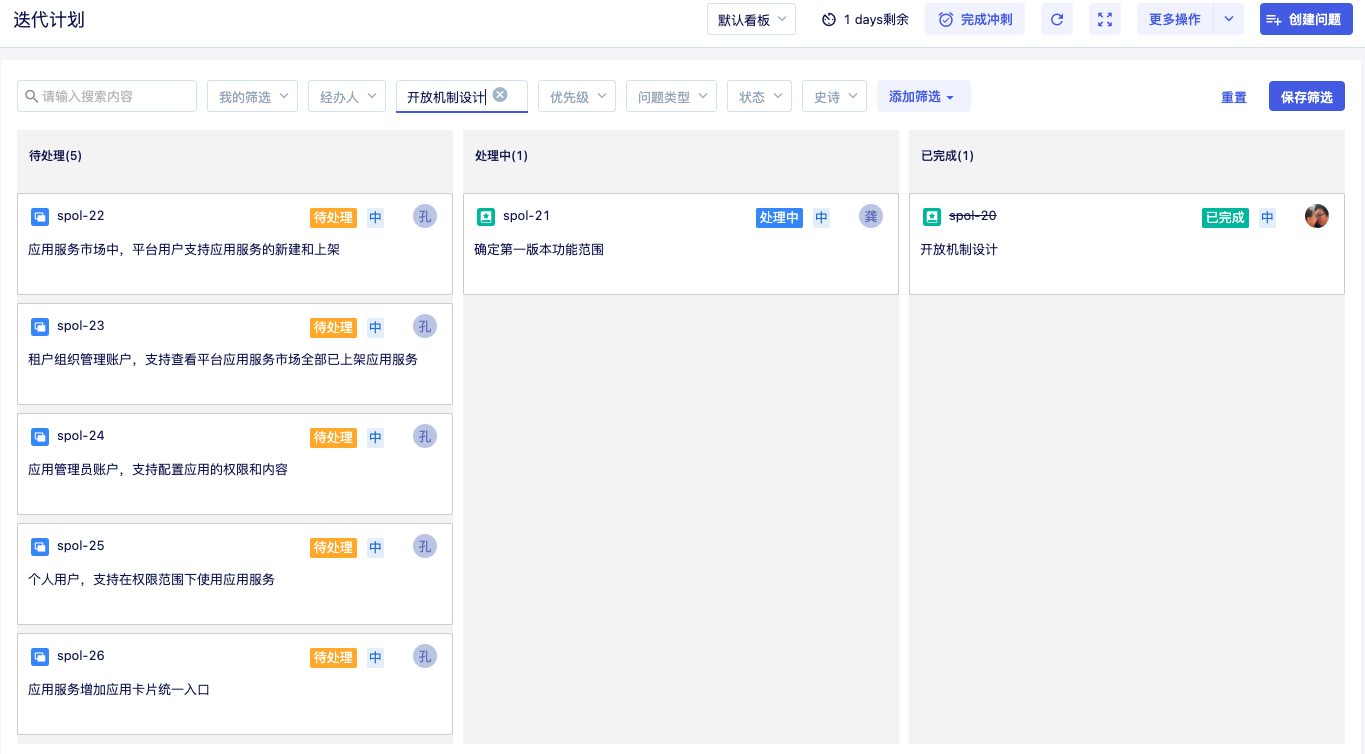Click assignee avatar 孔 on spol-25
The height and width of the screenshot is (754, 1365).
[425, 546]
